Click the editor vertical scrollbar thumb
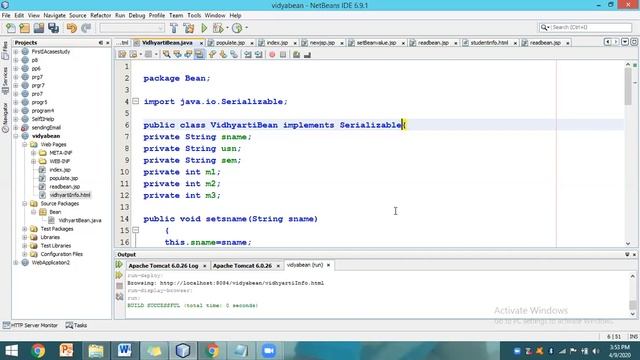This screenshot has height=360, width=640. [x=628, y=87]
